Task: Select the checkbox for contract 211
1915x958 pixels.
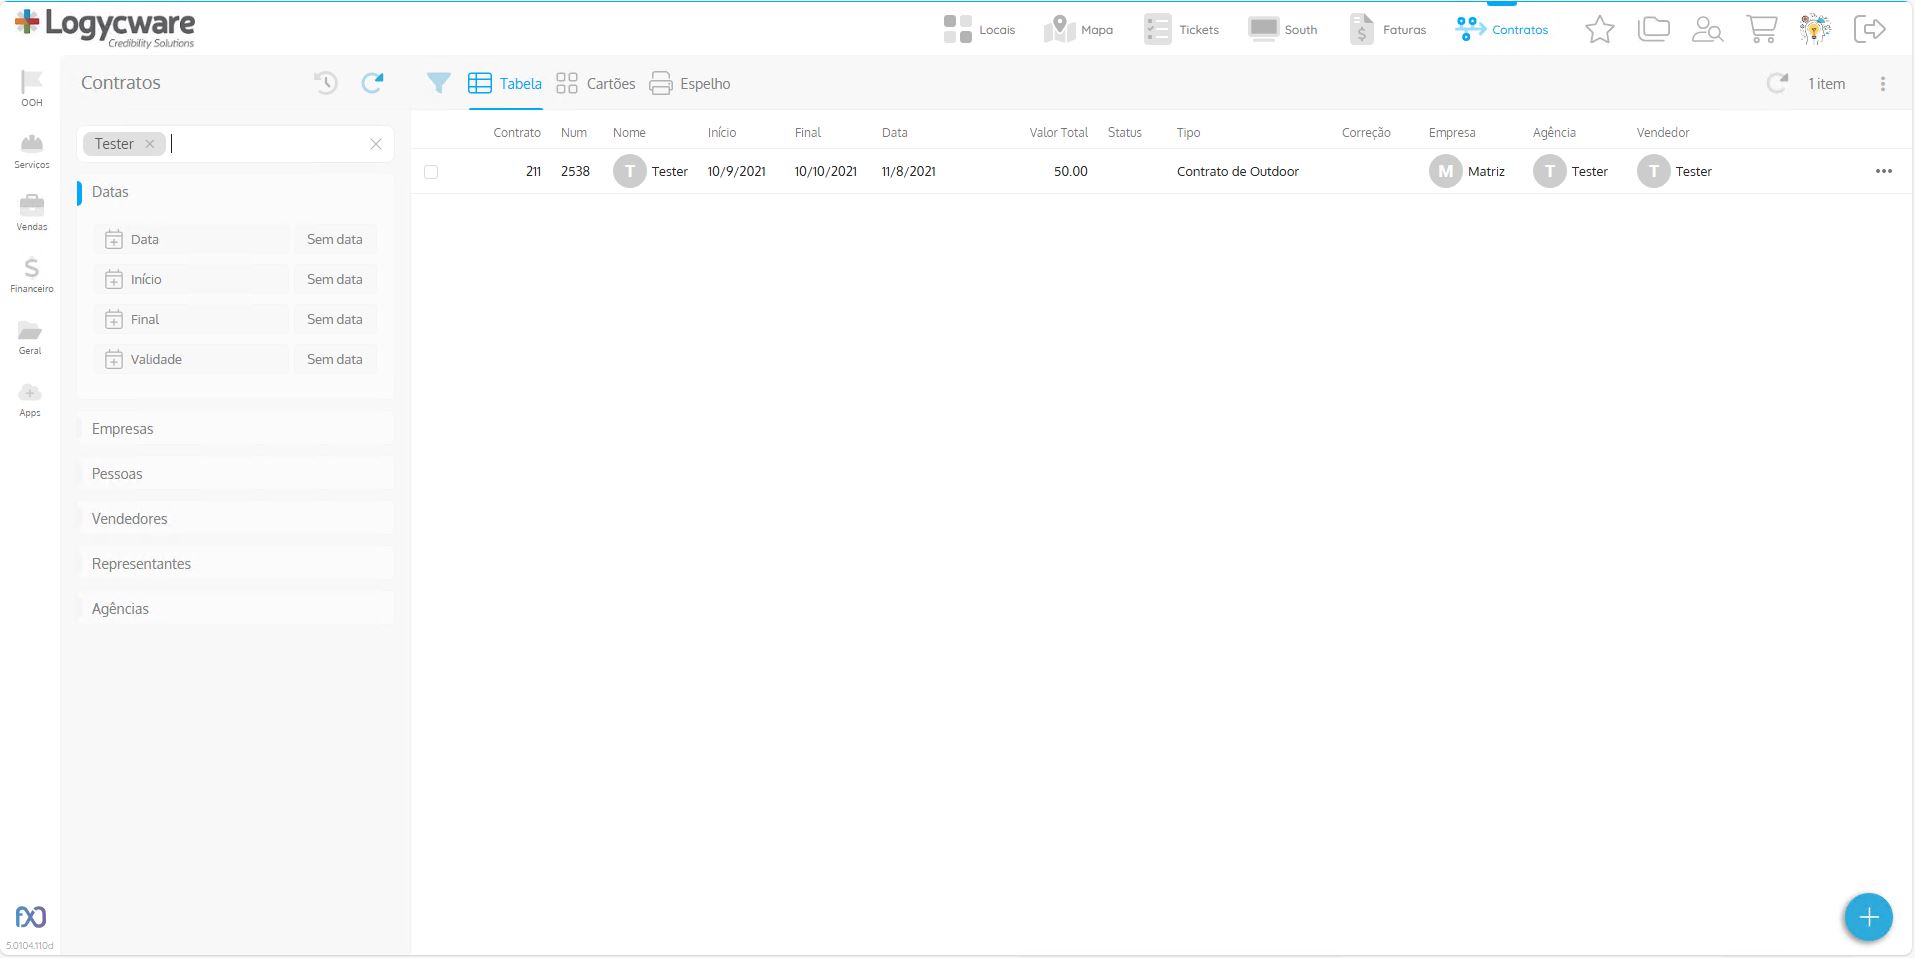Action: pos(431,172)
